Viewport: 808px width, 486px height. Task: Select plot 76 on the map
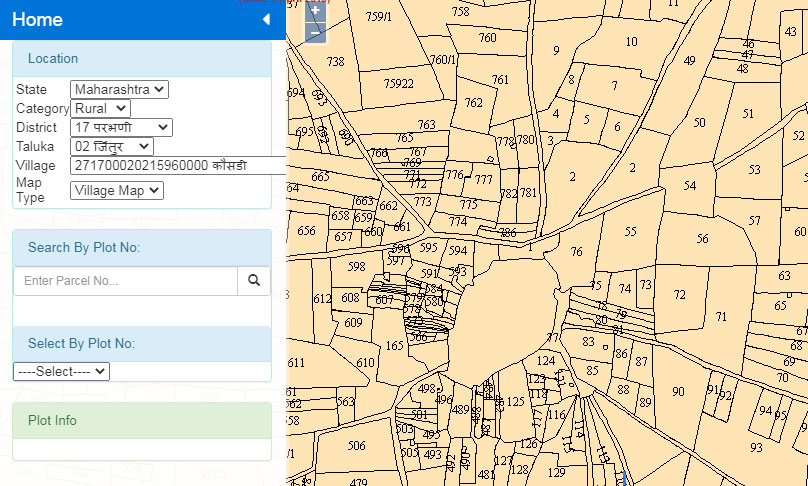coord(576,252)
